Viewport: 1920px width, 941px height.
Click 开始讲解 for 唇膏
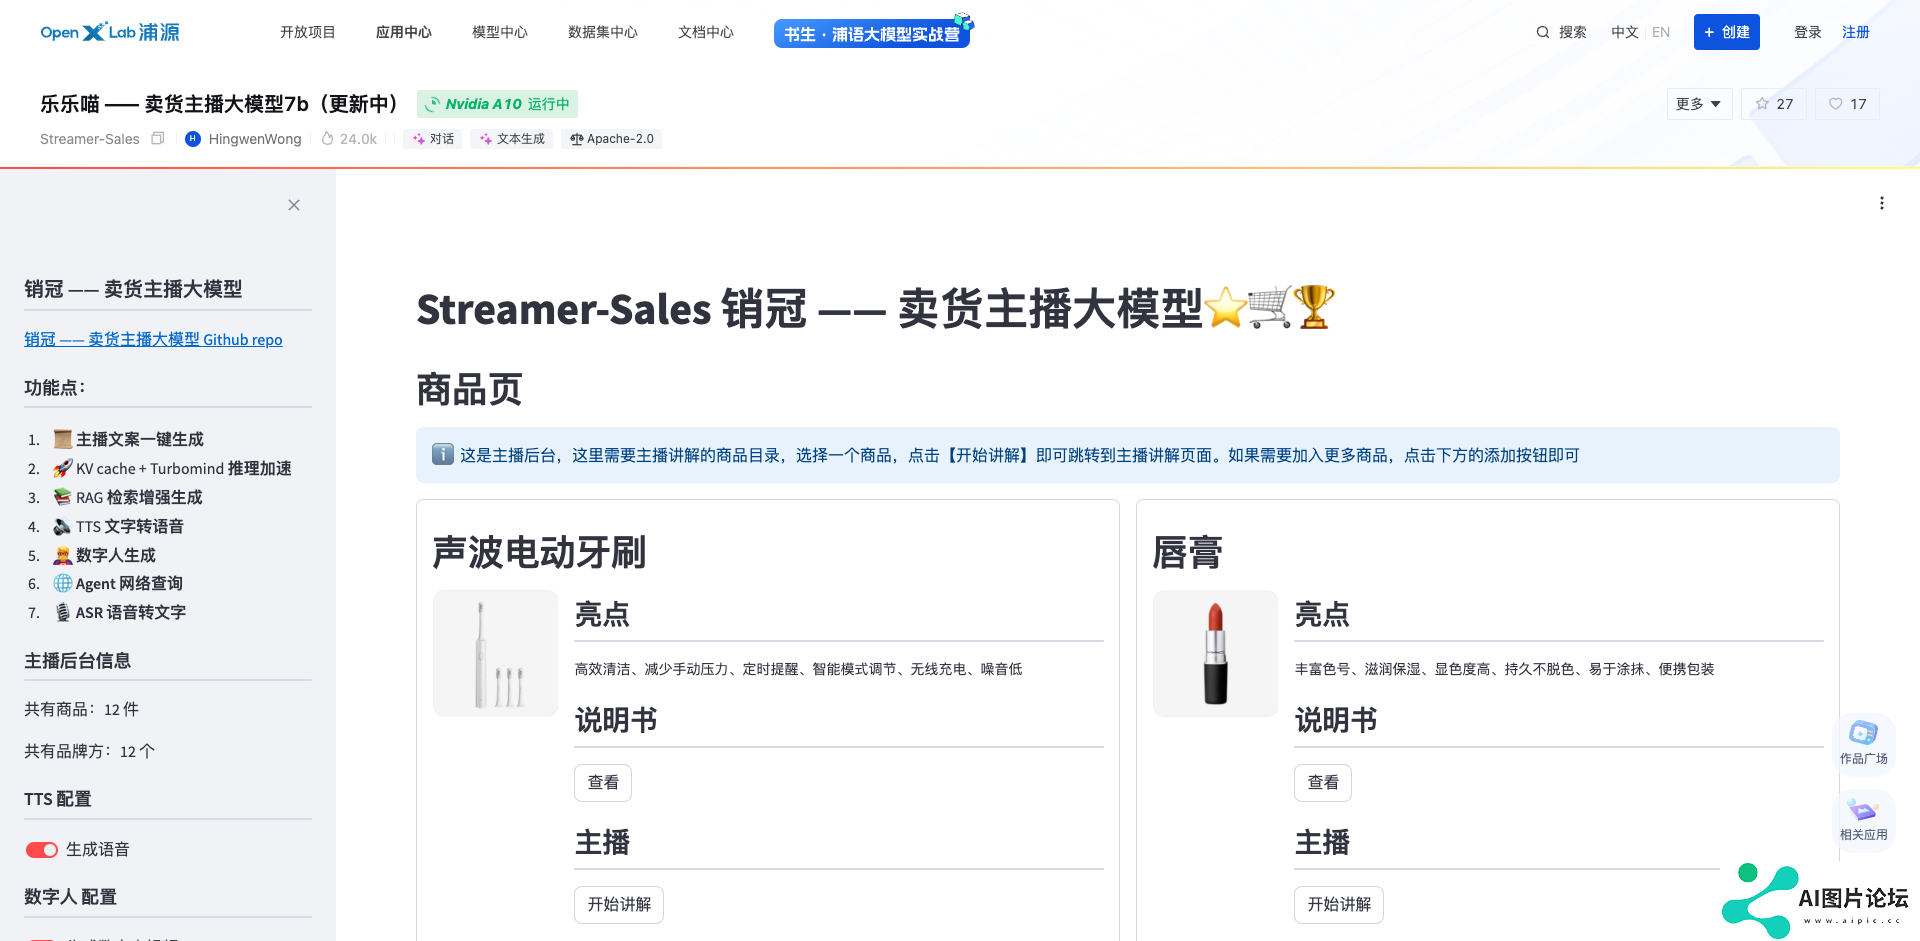(x=1339, y=905)
